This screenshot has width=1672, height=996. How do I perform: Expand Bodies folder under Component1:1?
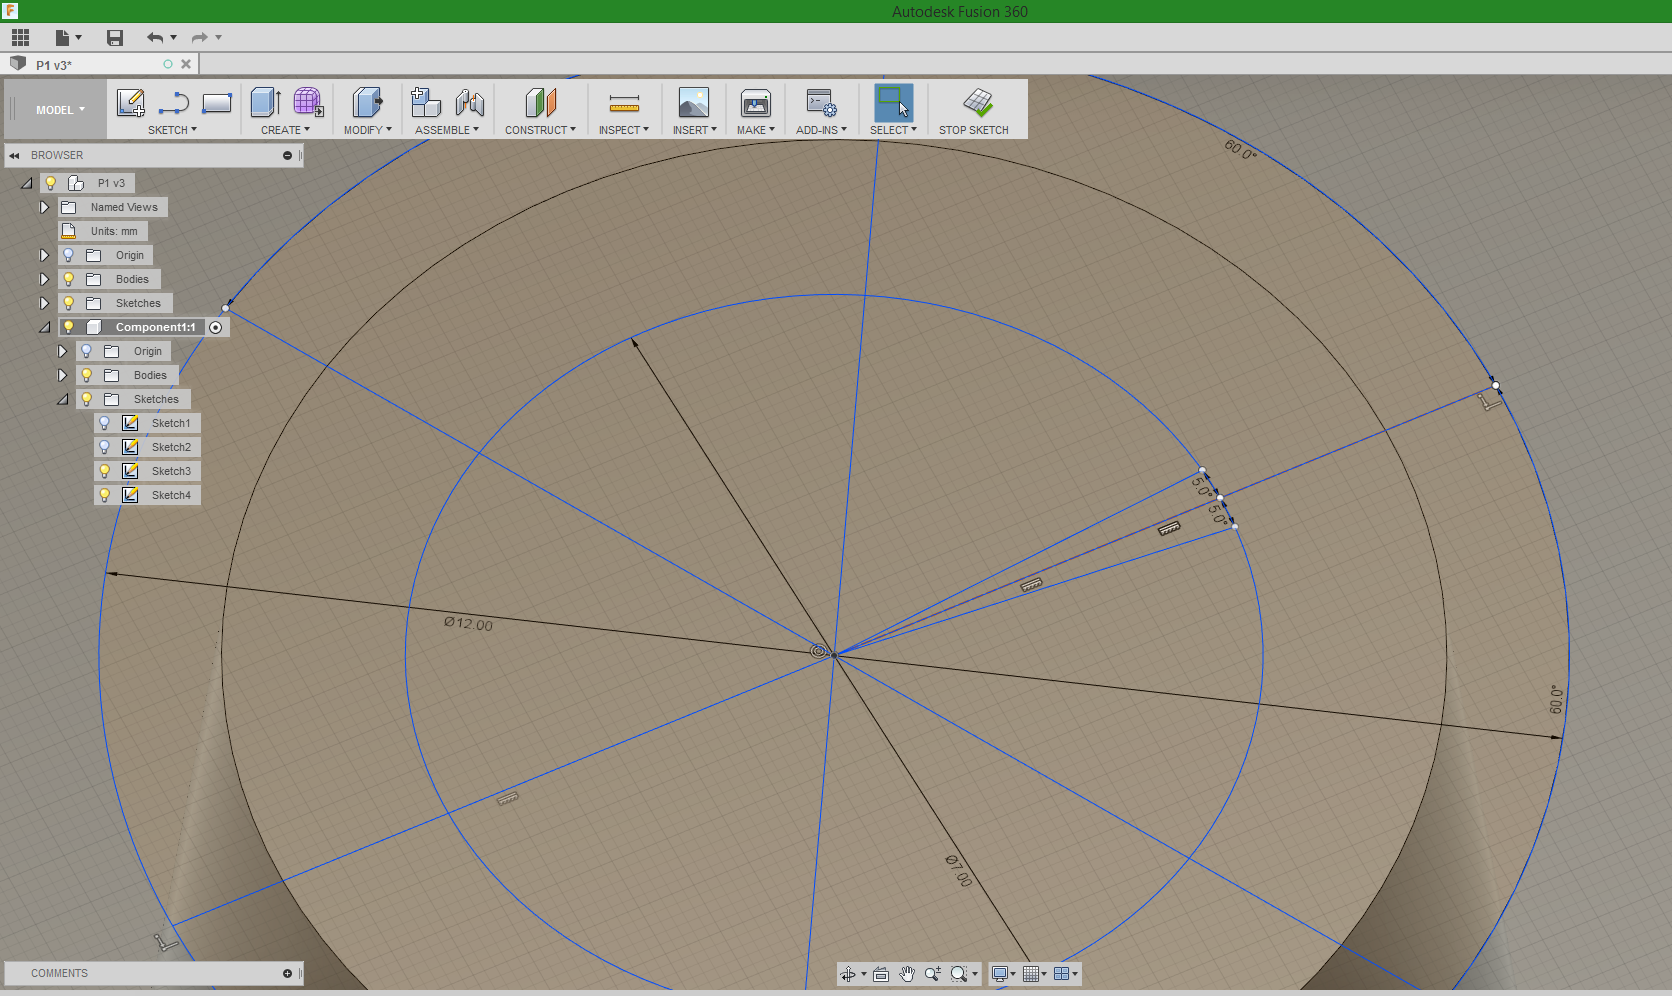(x=62, y=375)
